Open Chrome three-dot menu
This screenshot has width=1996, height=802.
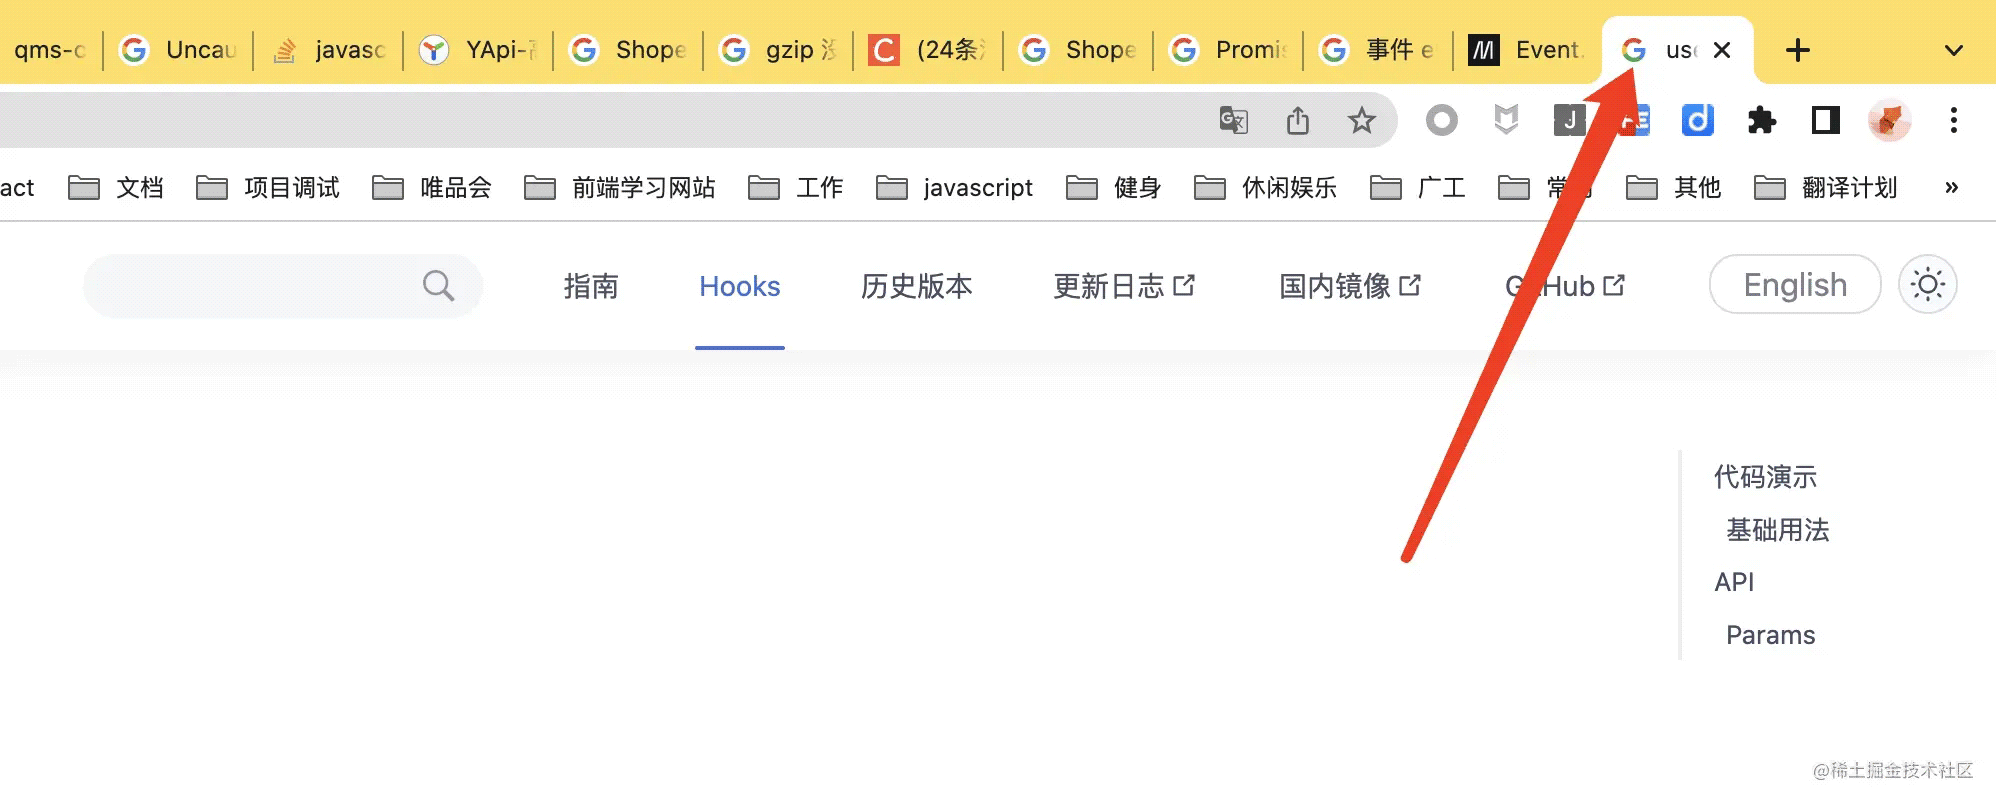[x=1953, y=121]
